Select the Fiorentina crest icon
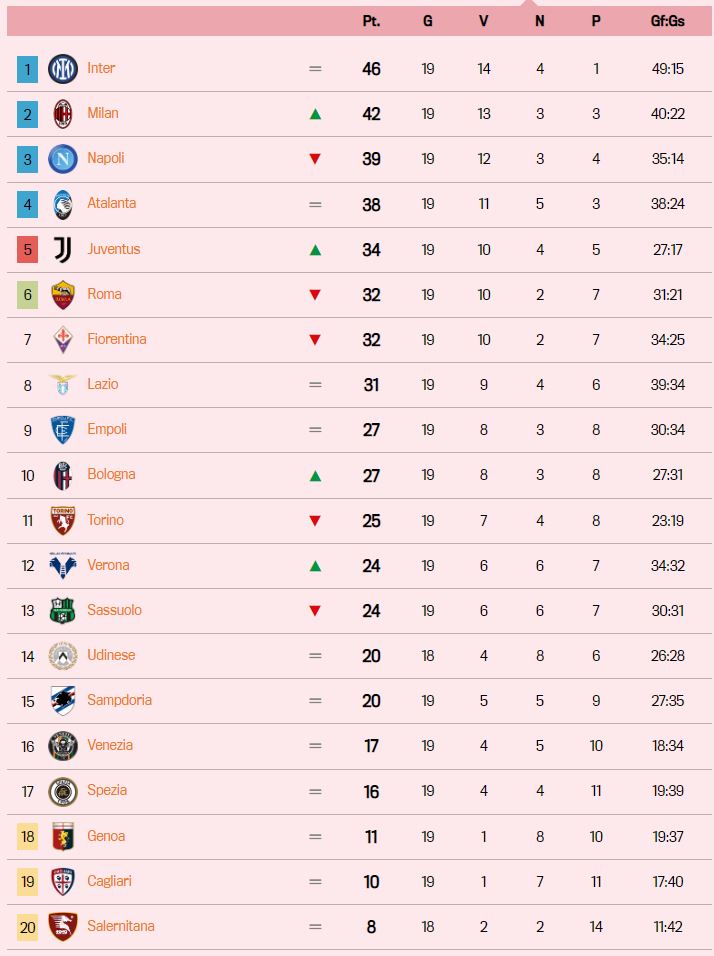Viewport: 714px width, 956px height. (63, 339)
